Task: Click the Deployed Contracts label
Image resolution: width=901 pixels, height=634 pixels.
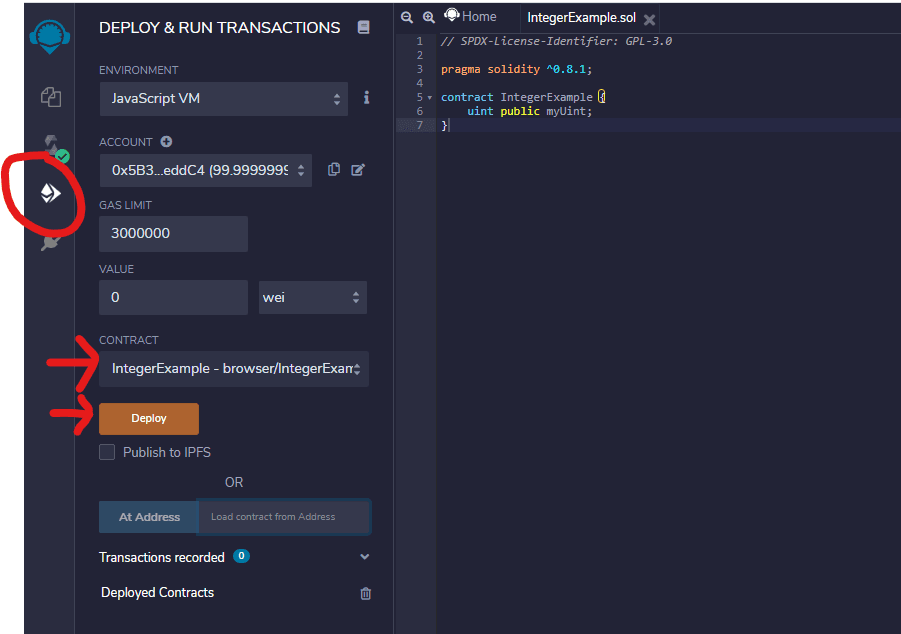Action: (157, 593)
